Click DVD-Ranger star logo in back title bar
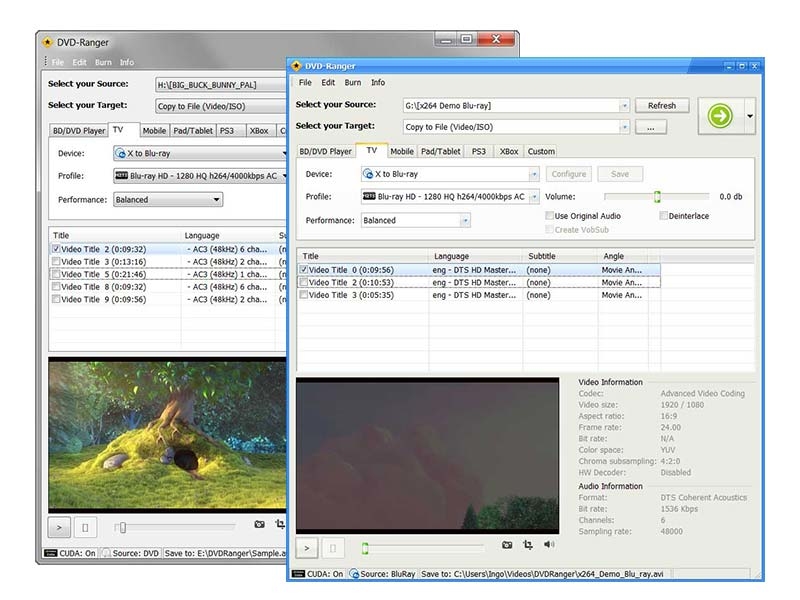Viewport: 800px width, 600px height. (x=47, y=42)
